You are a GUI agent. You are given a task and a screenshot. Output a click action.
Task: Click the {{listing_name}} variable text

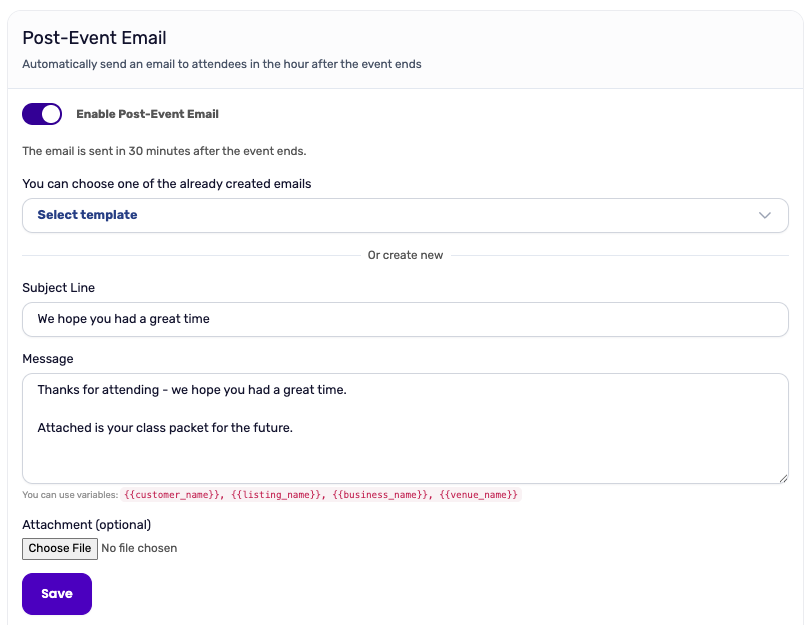coord(278,495)
